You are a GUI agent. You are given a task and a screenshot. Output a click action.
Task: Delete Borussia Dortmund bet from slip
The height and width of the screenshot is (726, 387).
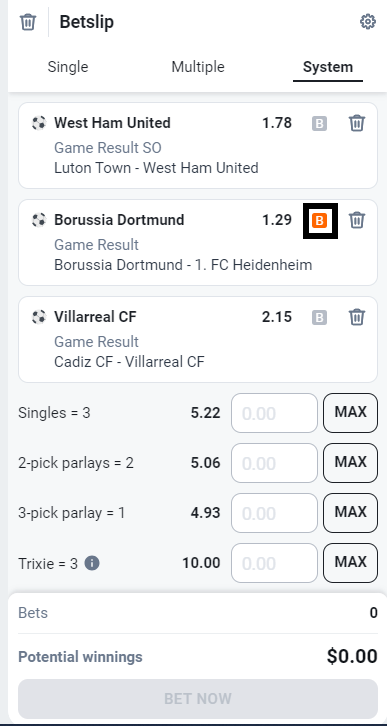tap(356, 220)
